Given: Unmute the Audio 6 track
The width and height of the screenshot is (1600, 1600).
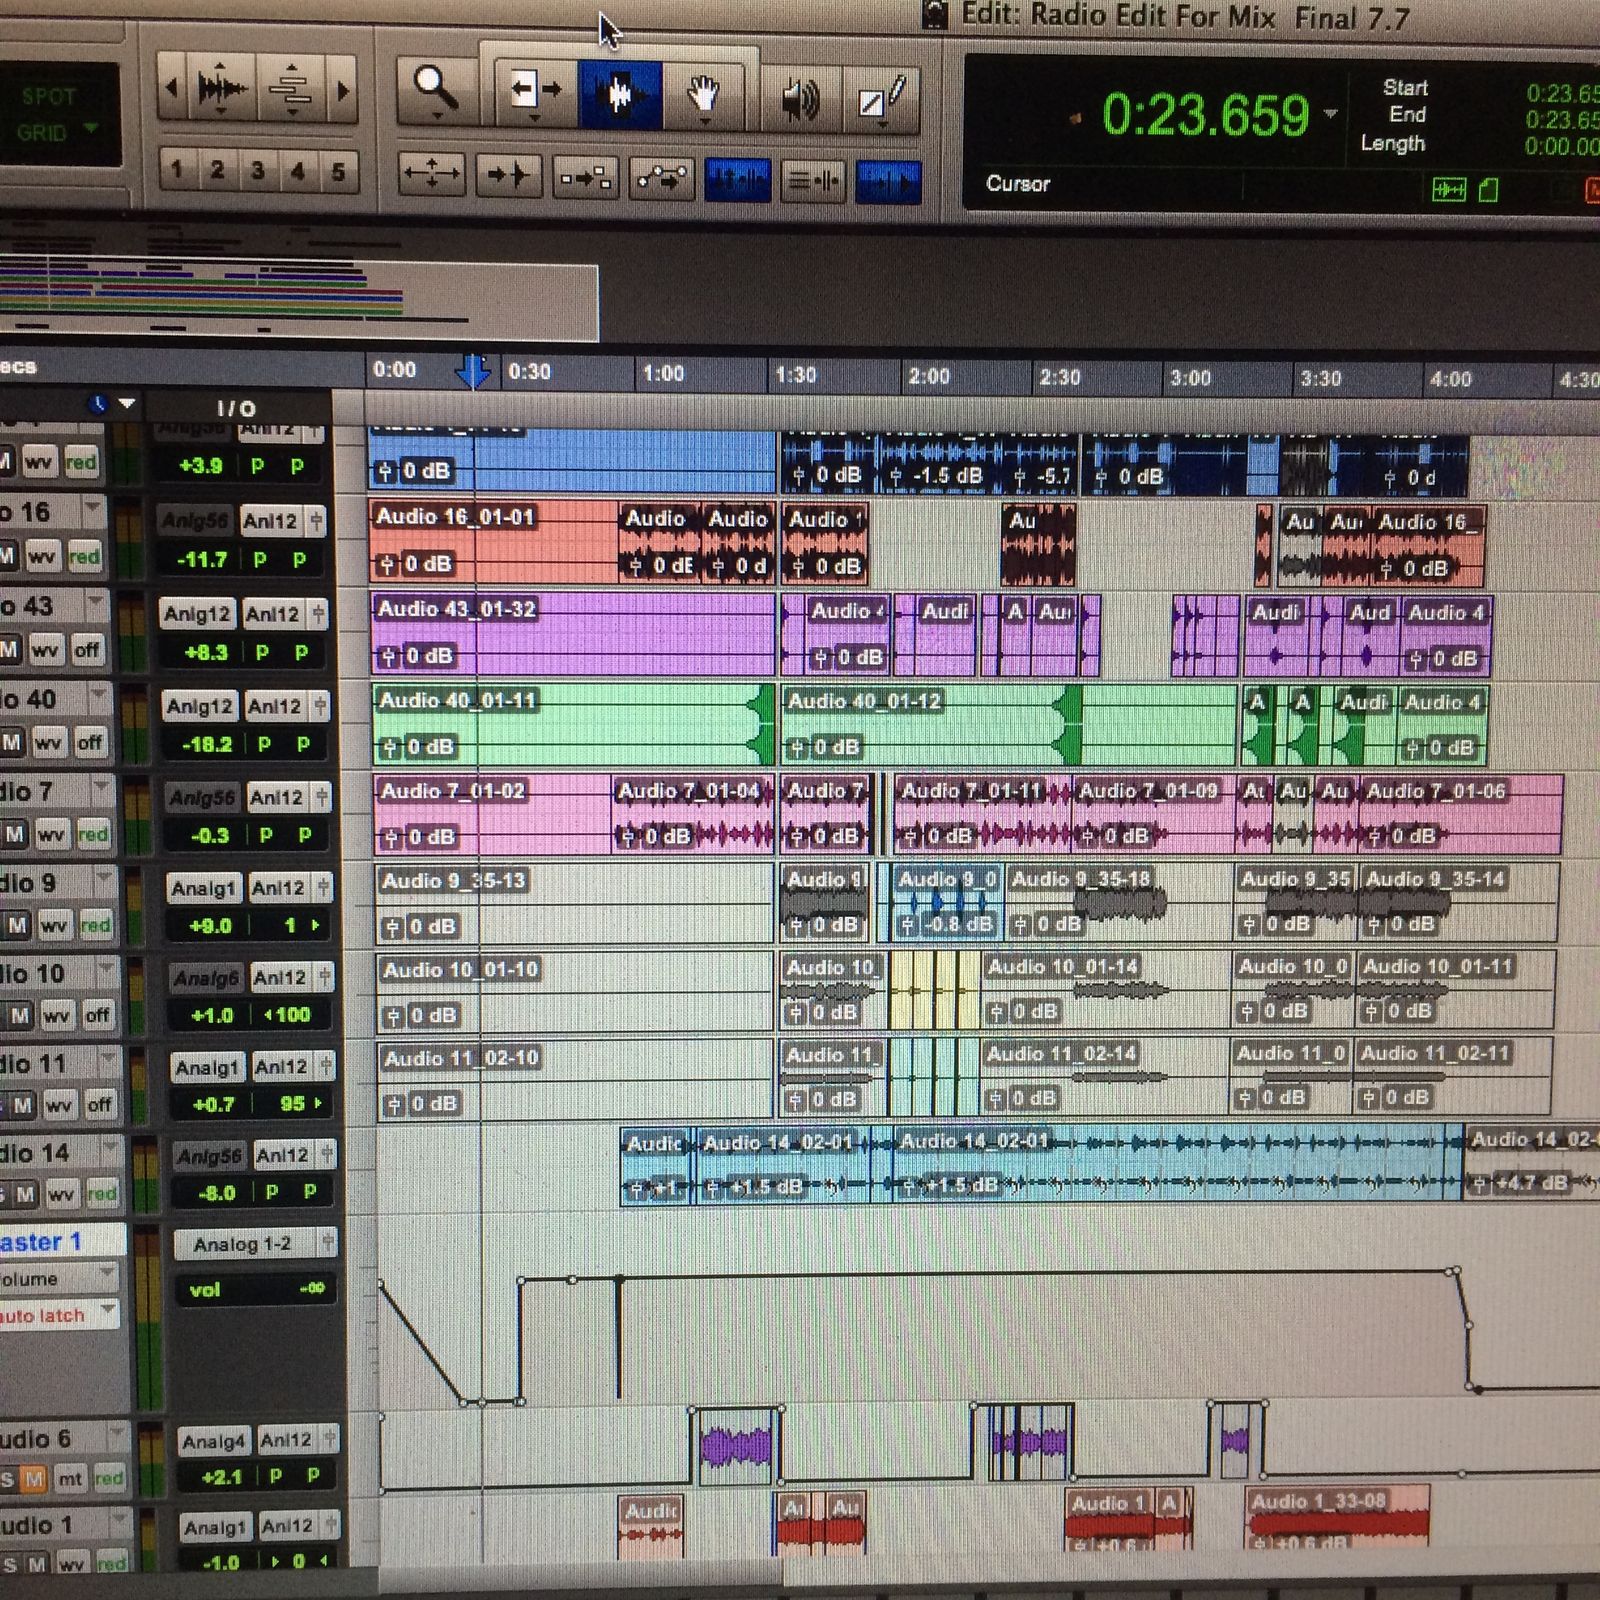Looking at the screenshot, I should pyautogui.click(x=36, y=1478).
